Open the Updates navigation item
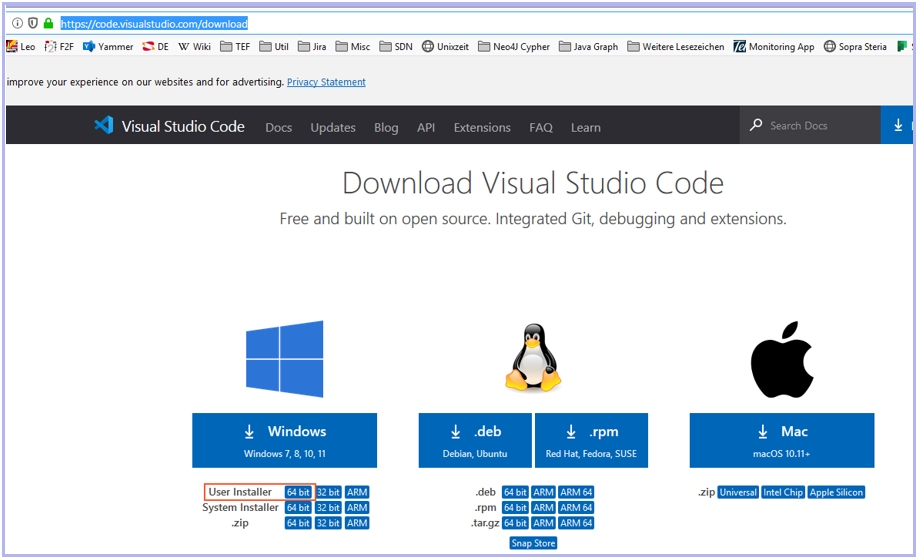This screenshot has width=919, height=558. pos(333,127)
